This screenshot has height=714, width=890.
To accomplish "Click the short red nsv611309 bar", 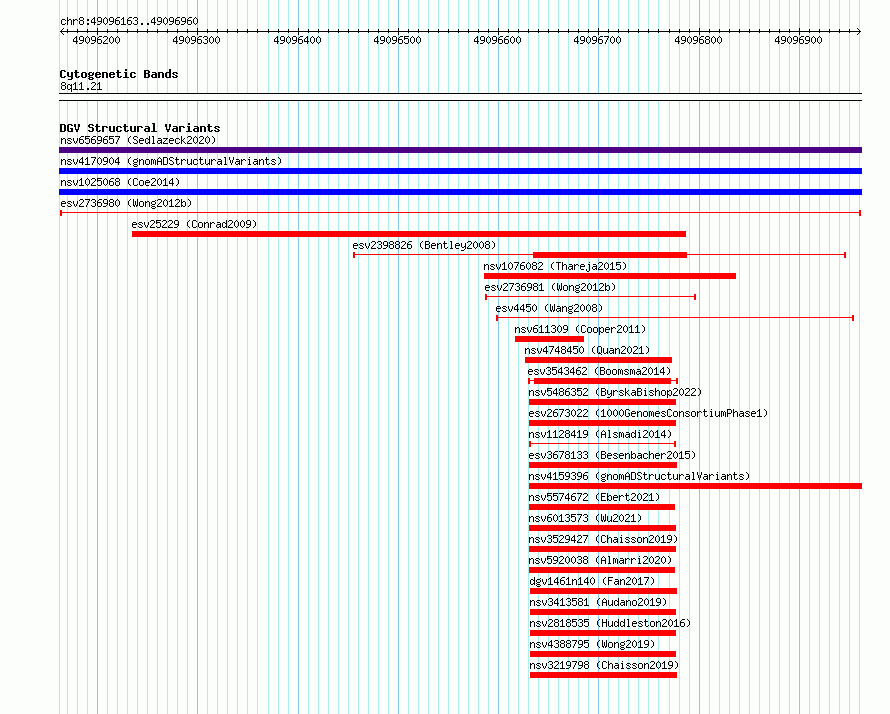I will coord(549,339).
